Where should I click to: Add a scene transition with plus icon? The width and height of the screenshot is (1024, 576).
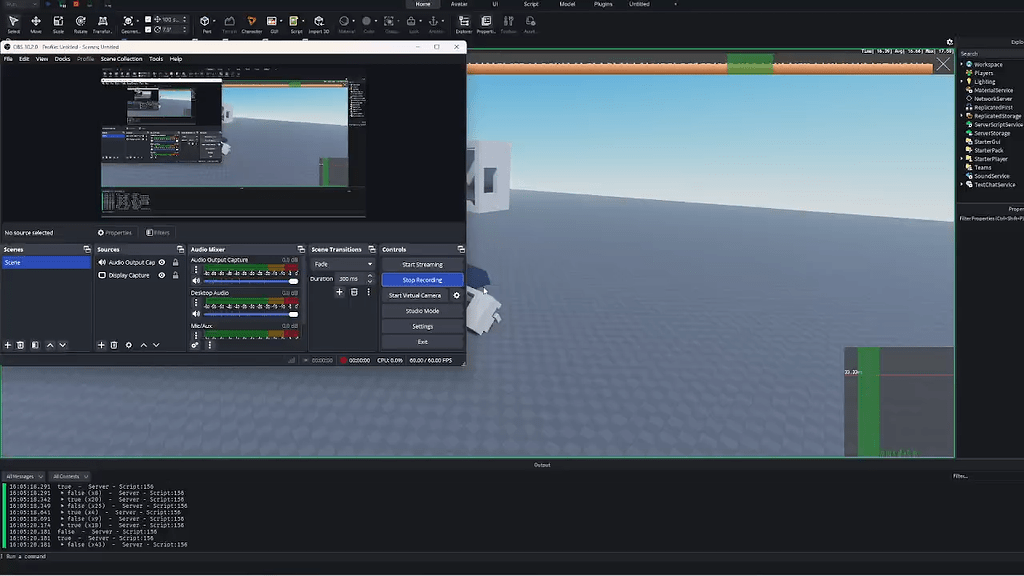[x=339, y=292]
